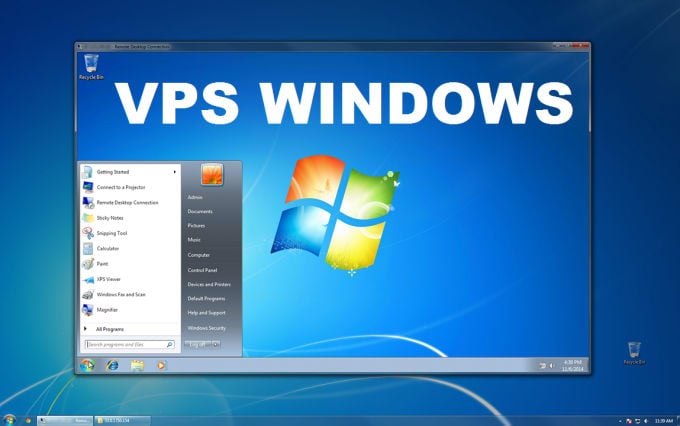The image size is (680, 426).
Task: Open Control Panel from the Start menu
Action: pos(202,270)
